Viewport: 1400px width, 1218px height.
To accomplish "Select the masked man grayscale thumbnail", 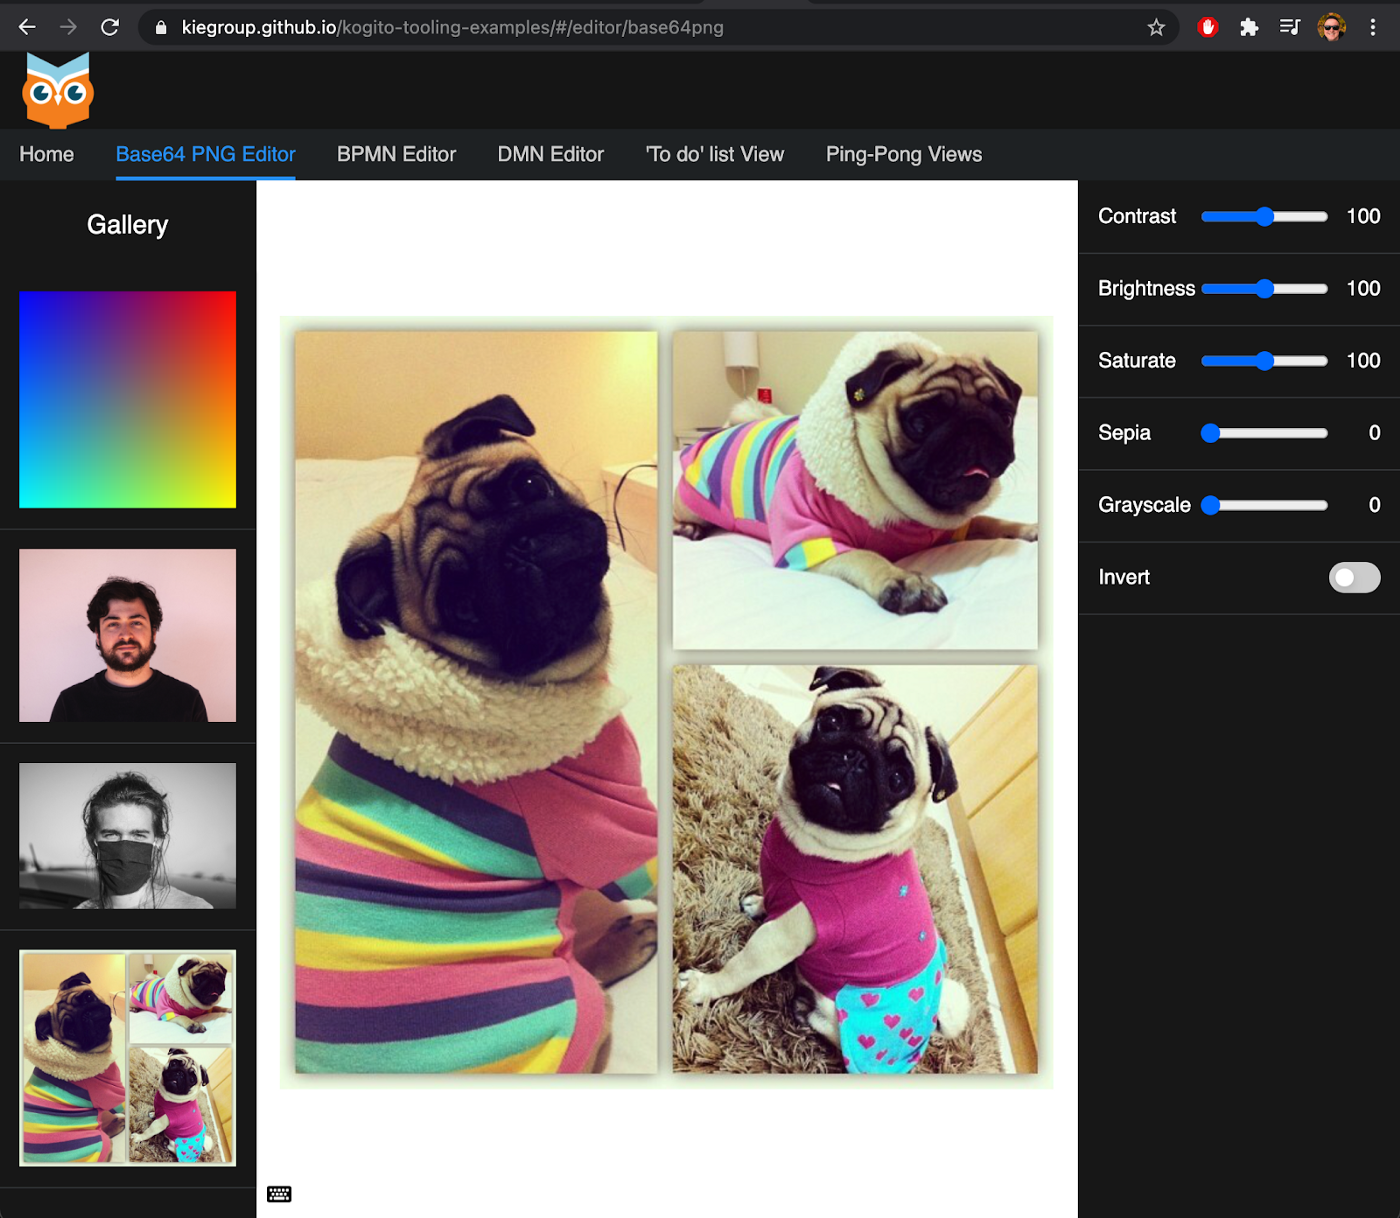I will click(128, 836).
